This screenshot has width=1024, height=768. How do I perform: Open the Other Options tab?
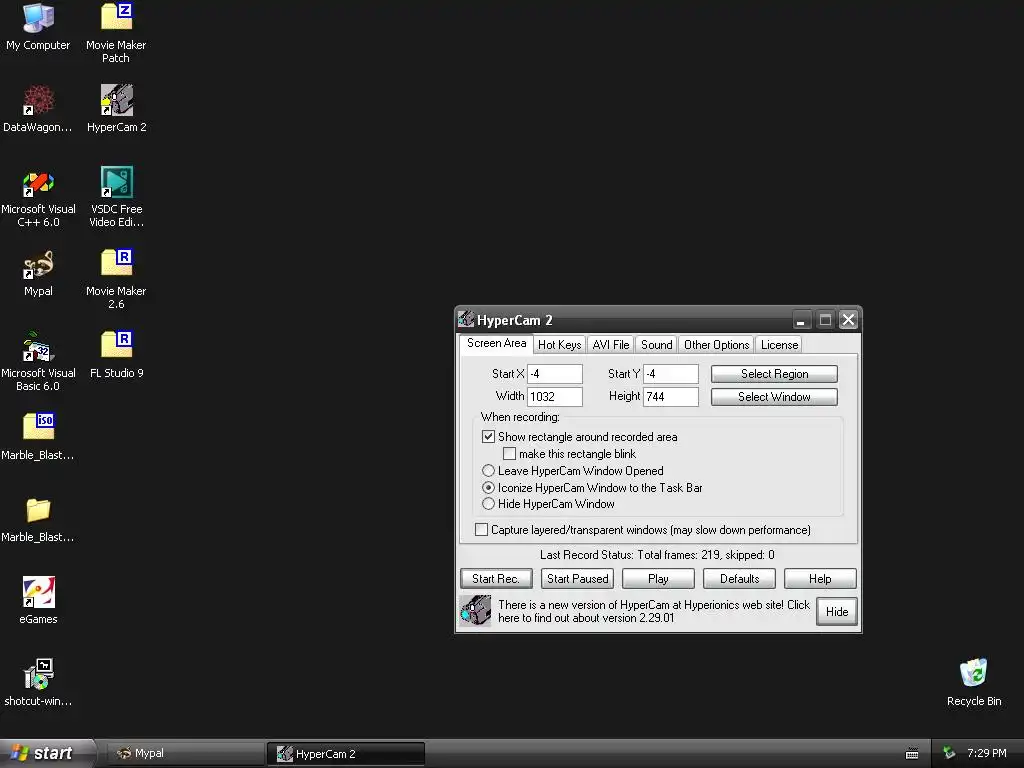click(x=716, y=345)
